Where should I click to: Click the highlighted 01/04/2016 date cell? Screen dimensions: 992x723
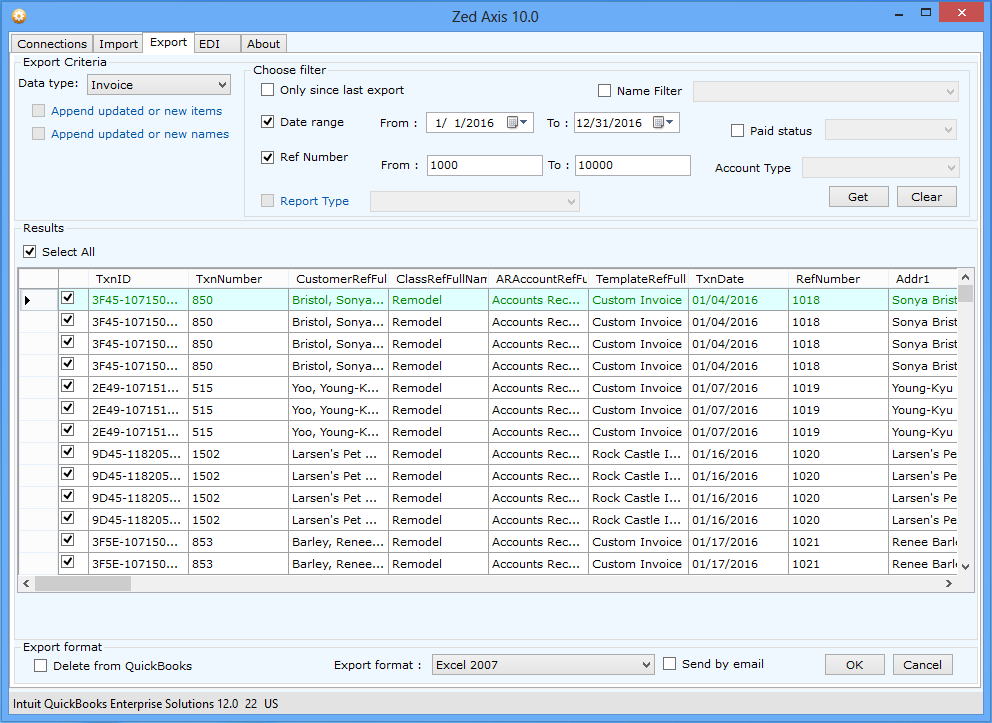738,300
